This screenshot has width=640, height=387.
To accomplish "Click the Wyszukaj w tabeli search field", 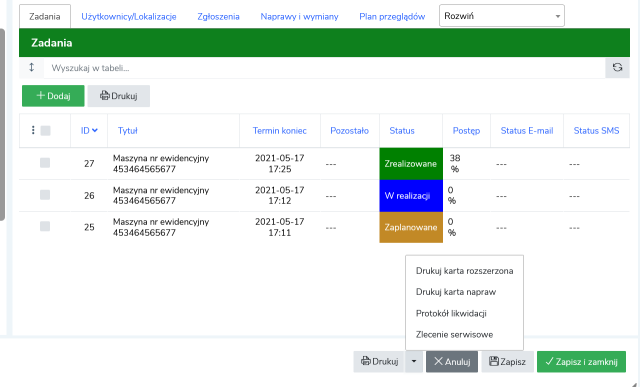I will [x=324, y=68].
